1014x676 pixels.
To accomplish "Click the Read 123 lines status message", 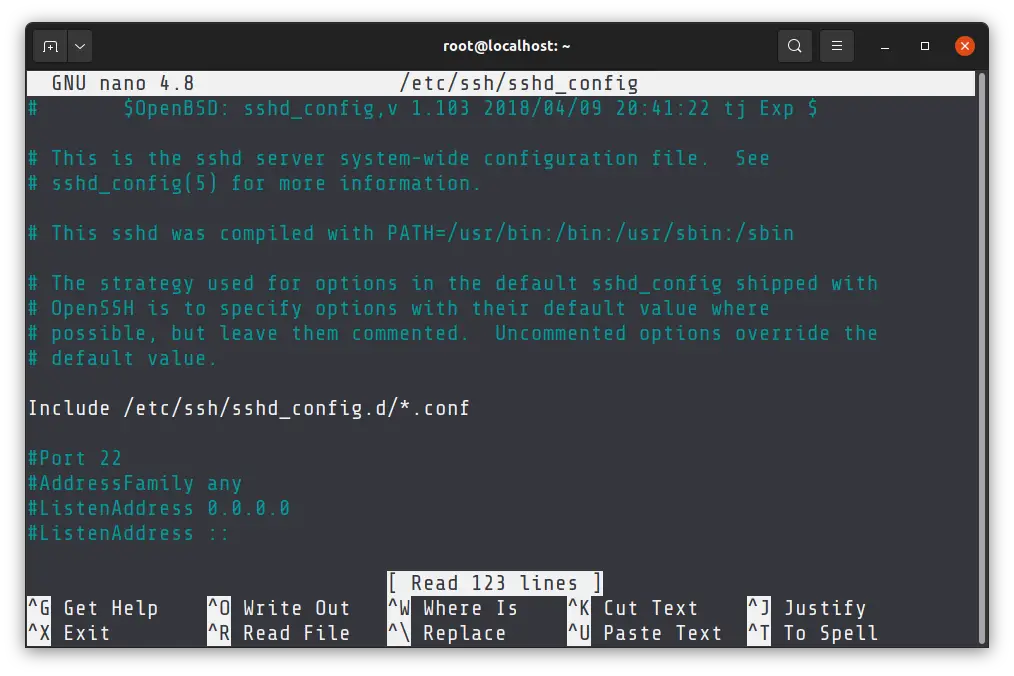I will [495, 583].
